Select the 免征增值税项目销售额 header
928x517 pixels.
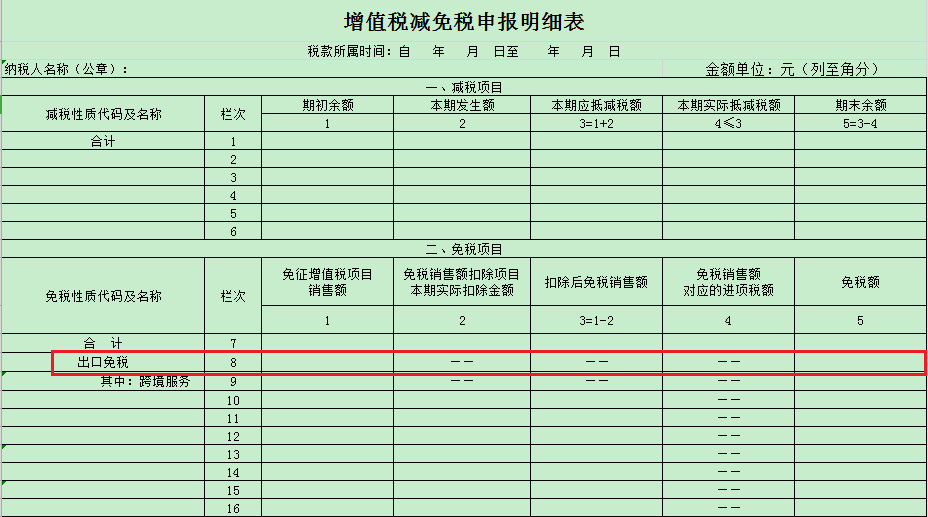[x=328, y=282]
